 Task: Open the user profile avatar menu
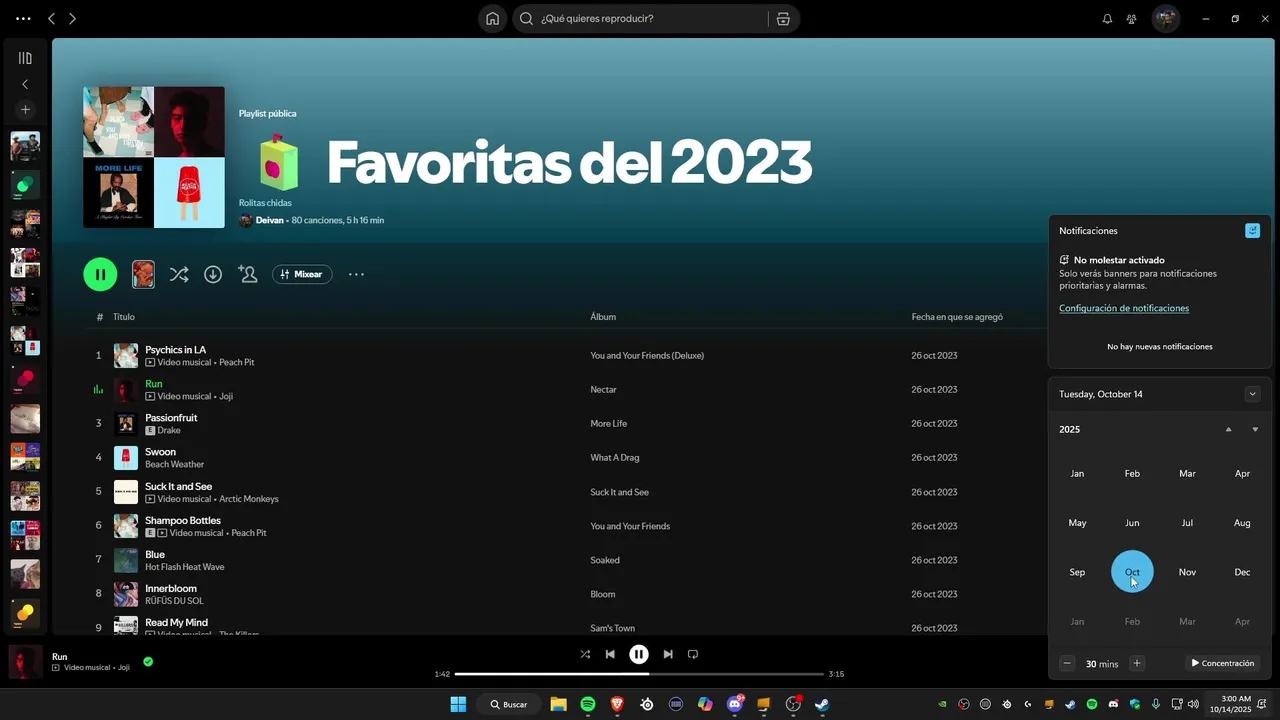[1166, 18]
